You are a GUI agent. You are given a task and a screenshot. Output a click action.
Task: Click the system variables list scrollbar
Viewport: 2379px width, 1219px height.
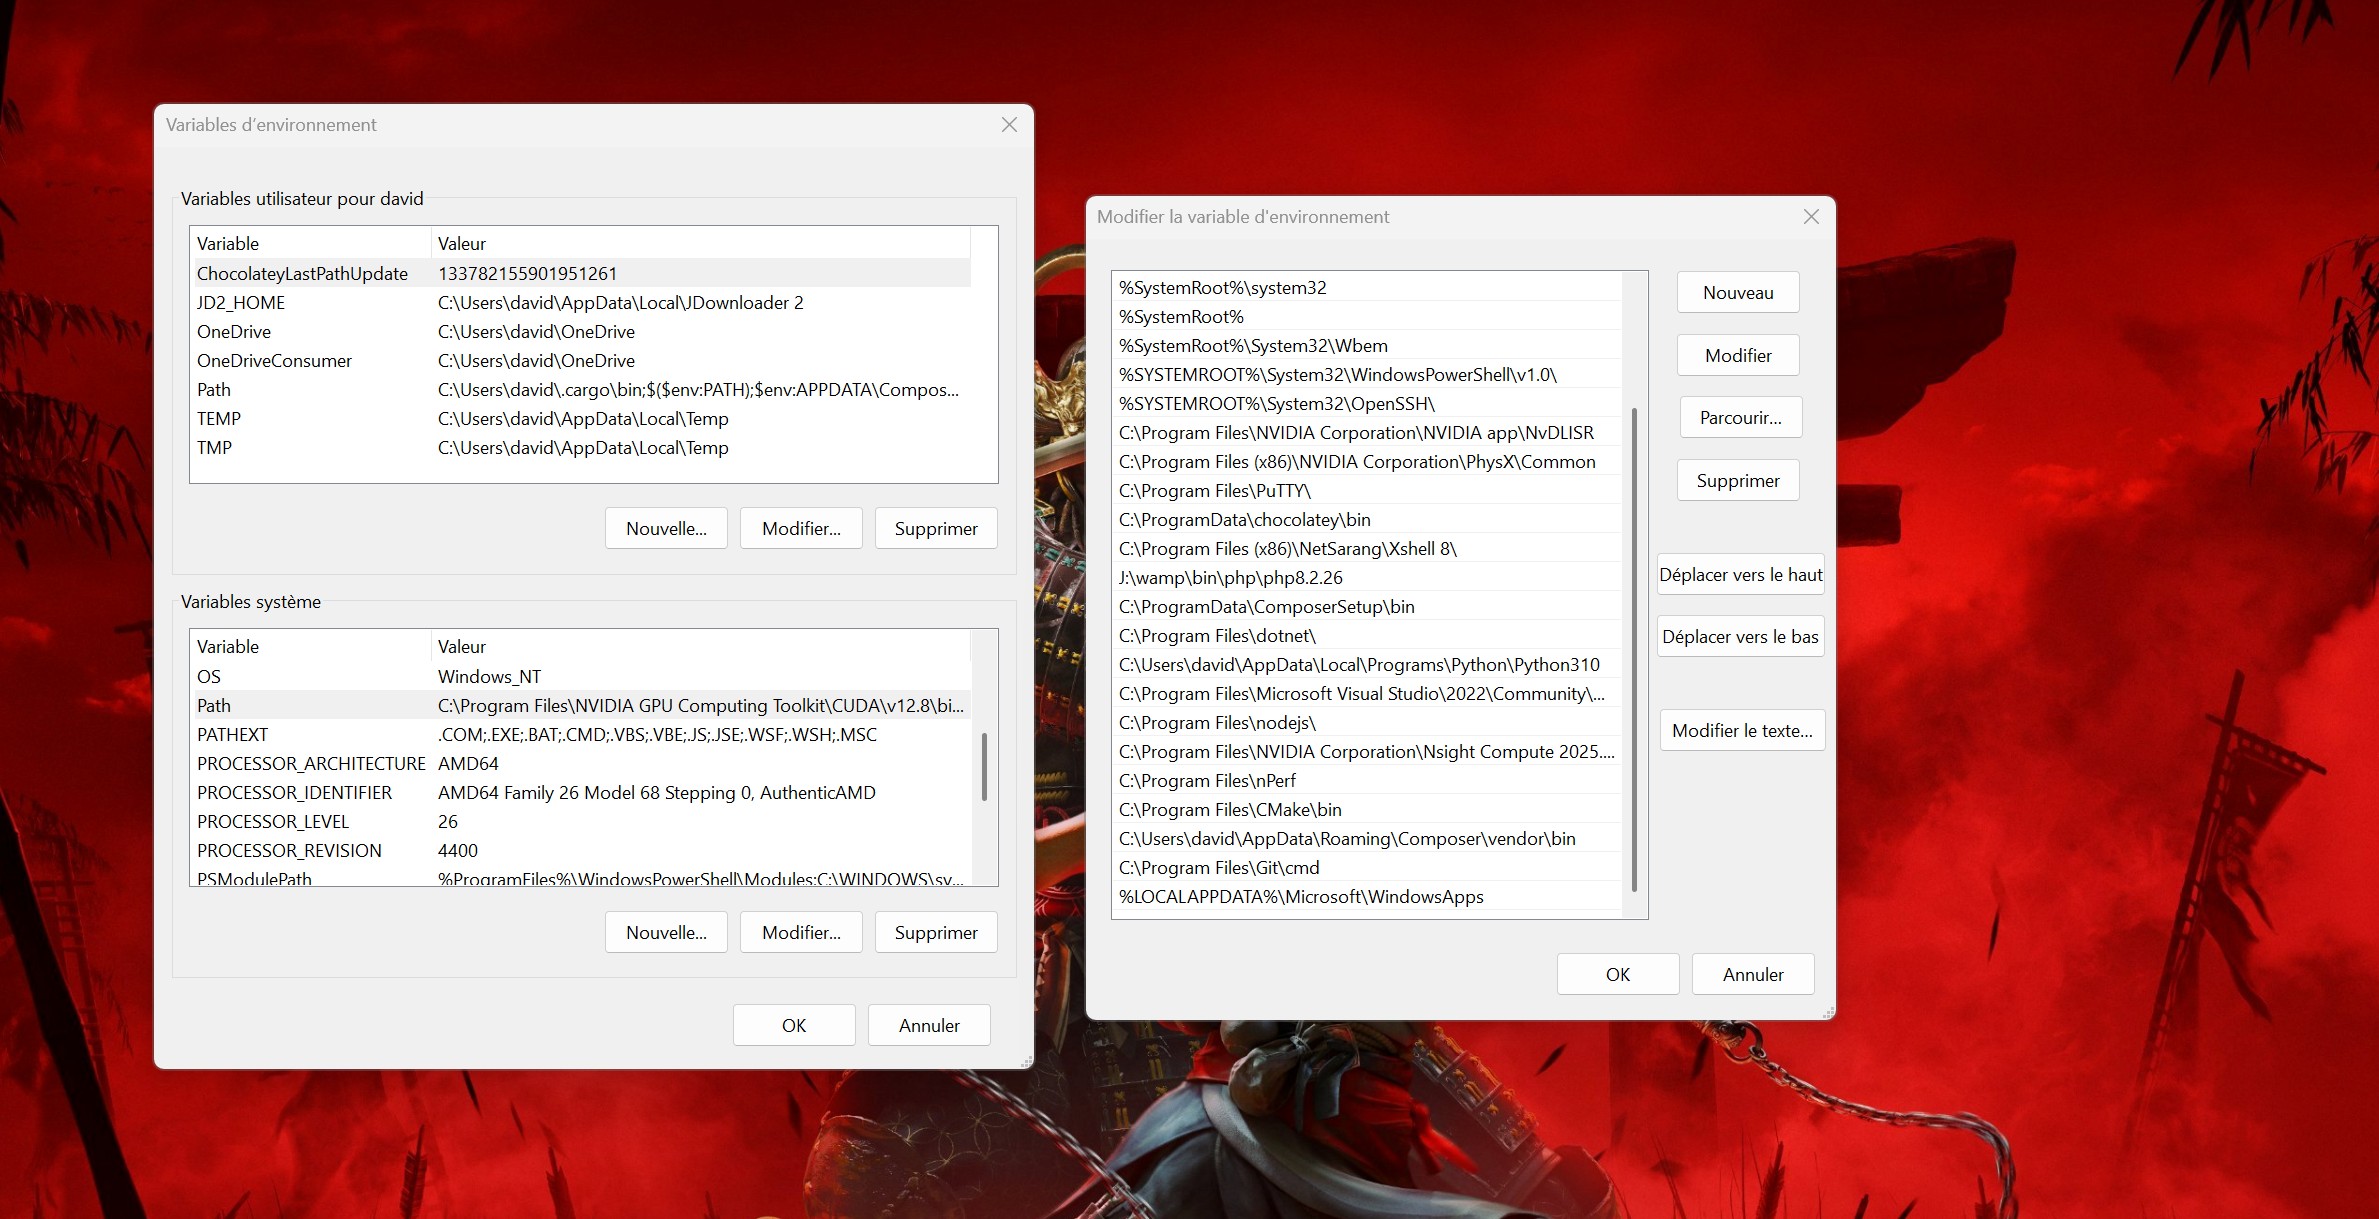(x=984, y=767)
